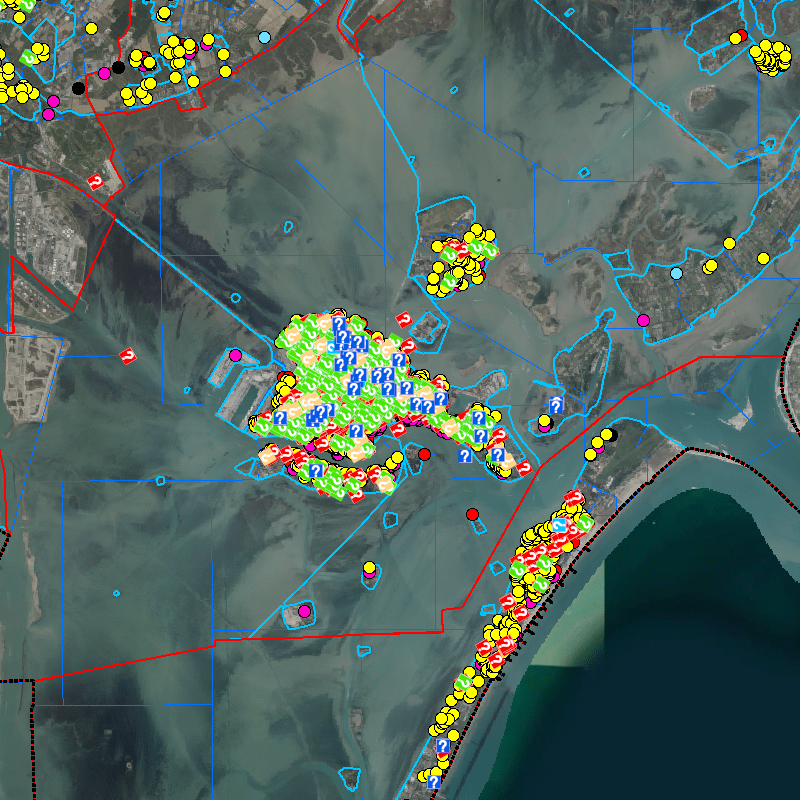Viewport: 800px width, 800px height.
Task: Click magenta dot on isolated southern lagoon island
Action: pyautogui.click(x=304, y=611)
